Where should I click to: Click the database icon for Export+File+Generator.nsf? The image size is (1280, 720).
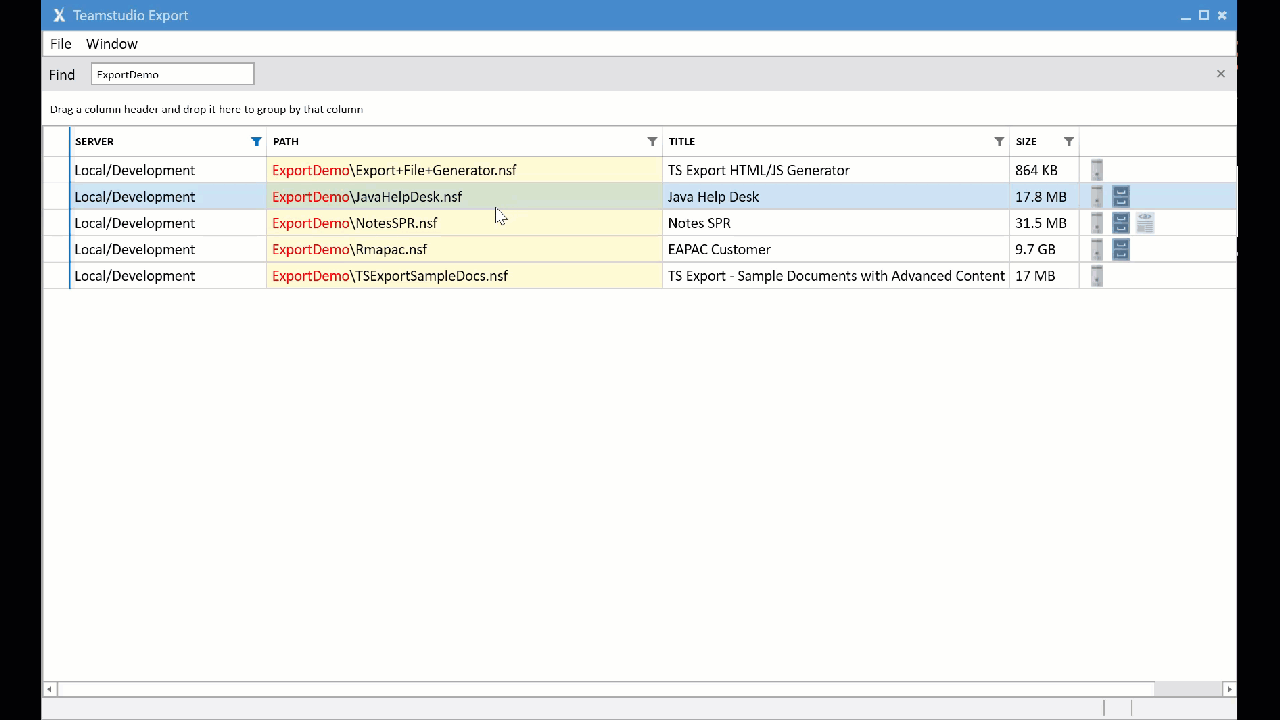1097,170
